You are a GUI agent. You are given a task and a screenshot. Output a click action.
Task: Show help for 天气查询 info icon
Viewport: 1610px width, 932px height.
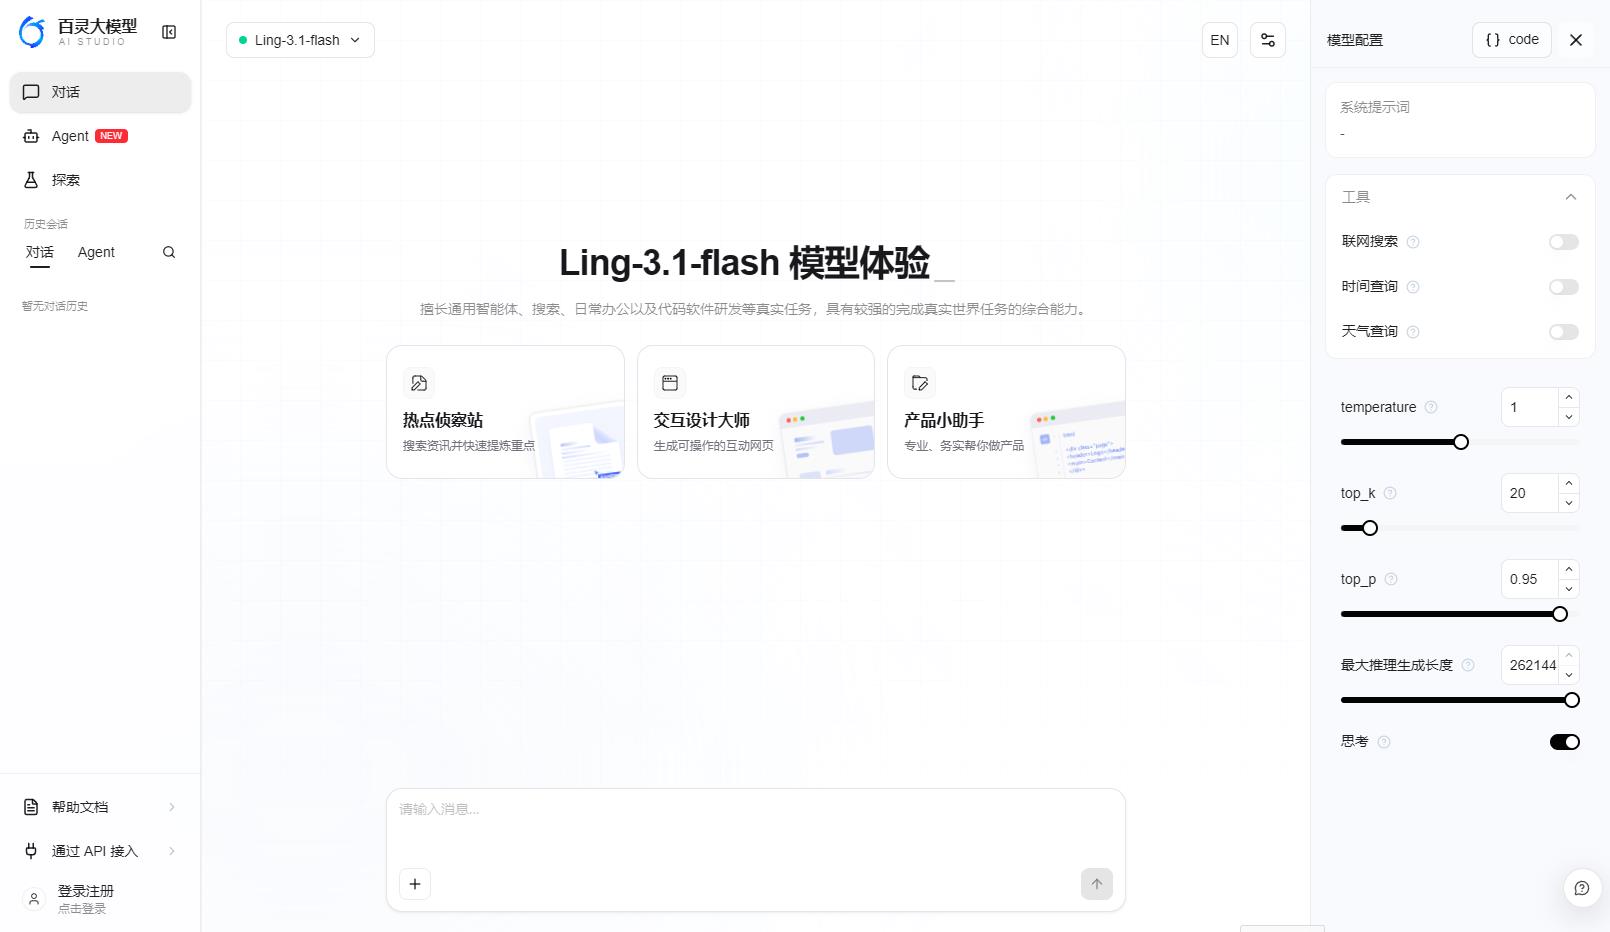pyautogui.click(x=1413, y=332)
